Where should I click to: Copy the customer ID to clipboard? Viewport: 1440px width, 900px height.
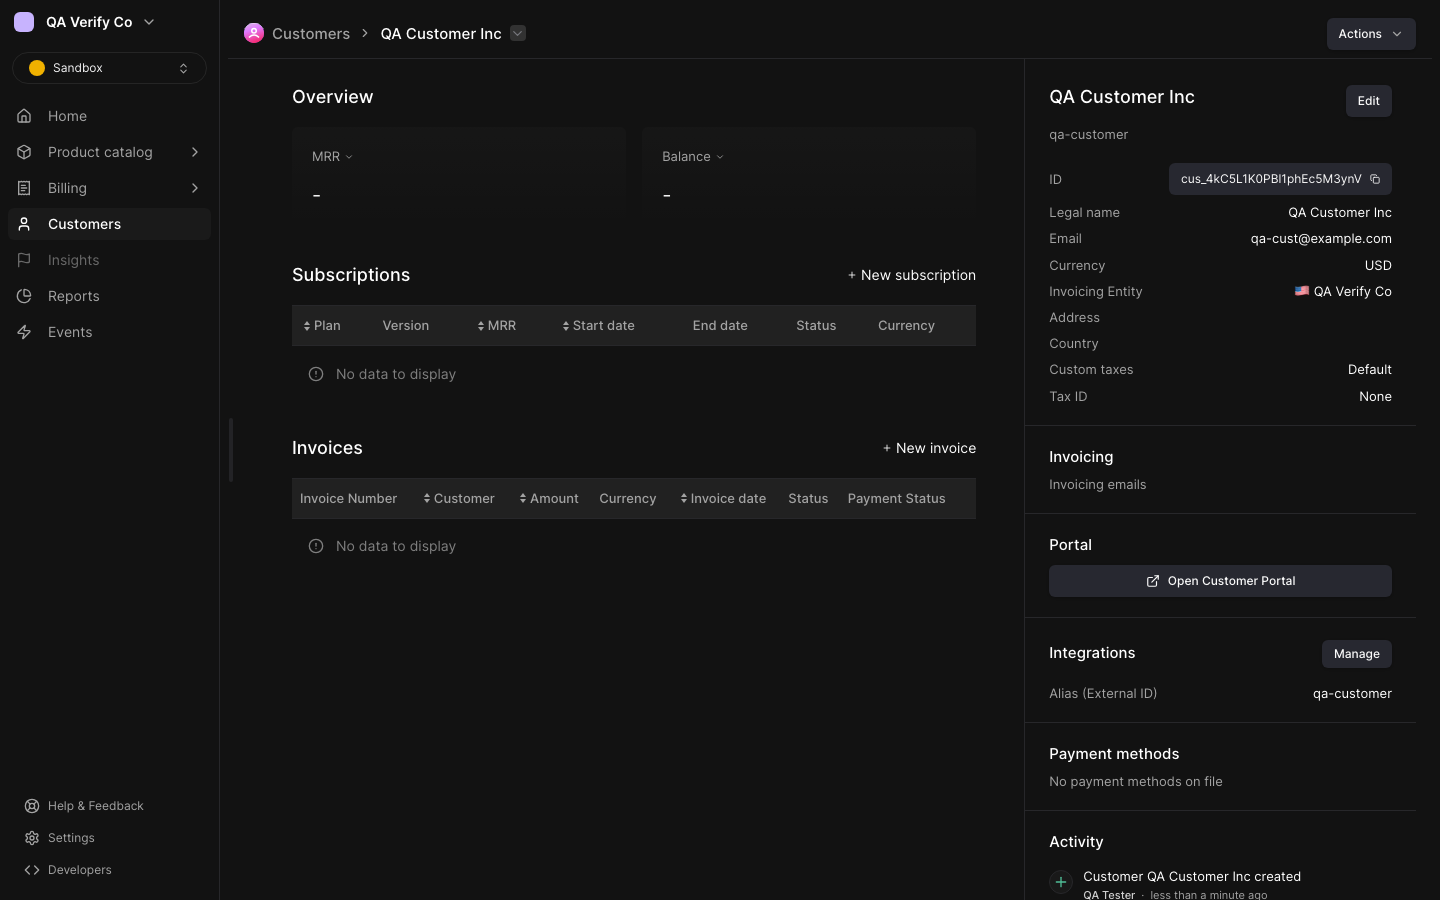tap(1375, 179)
